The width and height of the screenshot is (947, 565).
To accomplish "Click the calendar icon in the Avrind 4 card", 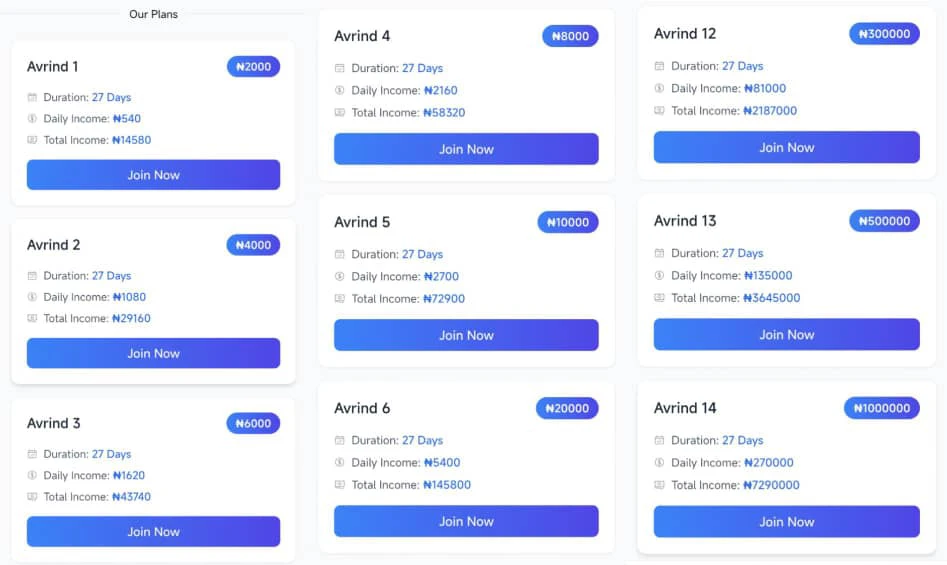I will (x=339, y=68).
